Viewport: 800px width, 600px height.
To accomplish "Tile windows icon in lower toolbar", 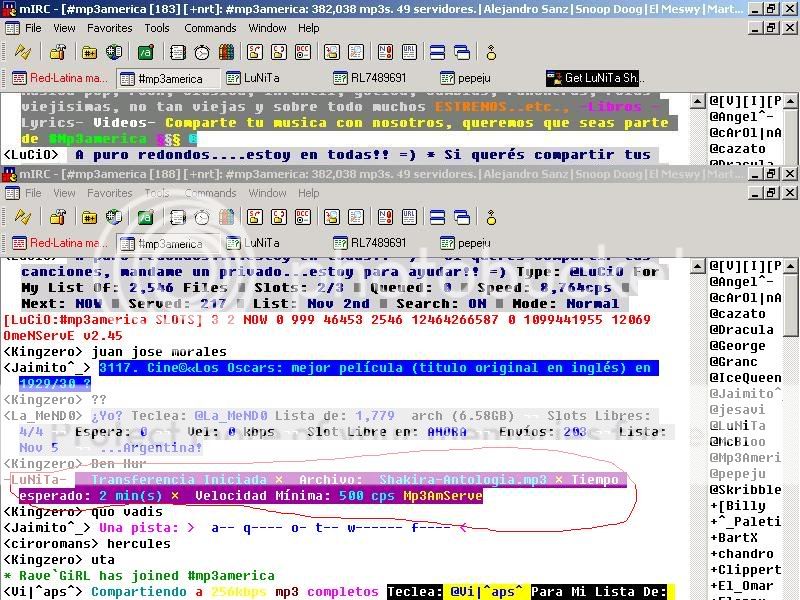I will click(x=437, y=217).
